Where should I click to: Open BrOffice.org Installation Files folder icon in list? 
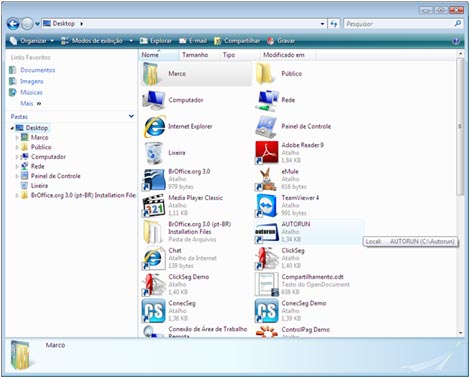[x=153, y=232]
